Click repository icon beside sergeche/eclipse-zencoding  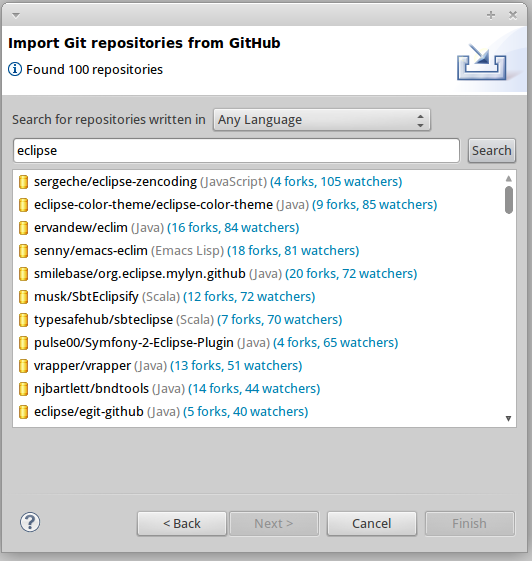23,182
